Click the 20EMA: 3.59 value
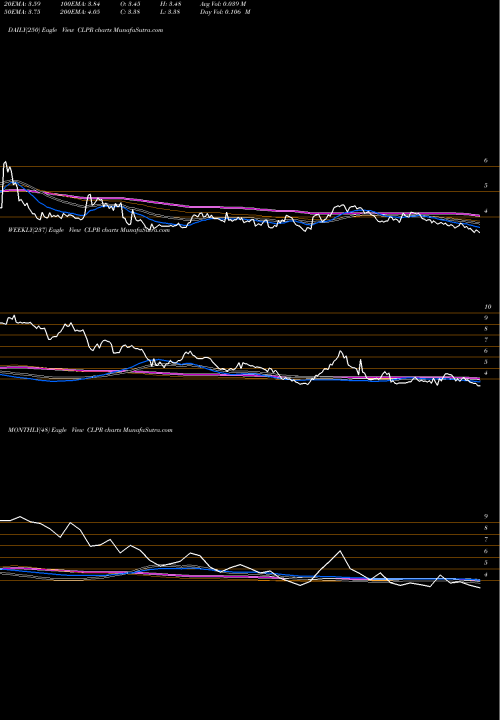The height and width of the screenshot is (720, 500). [21, 4]
